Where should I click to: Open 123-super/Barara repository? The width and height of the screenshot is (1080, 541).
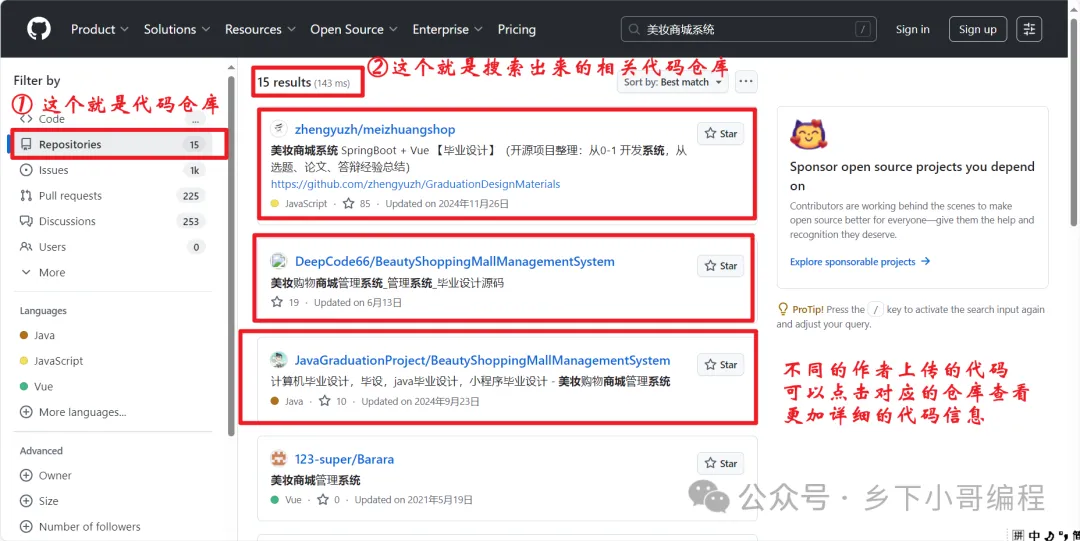pos(344,460)
